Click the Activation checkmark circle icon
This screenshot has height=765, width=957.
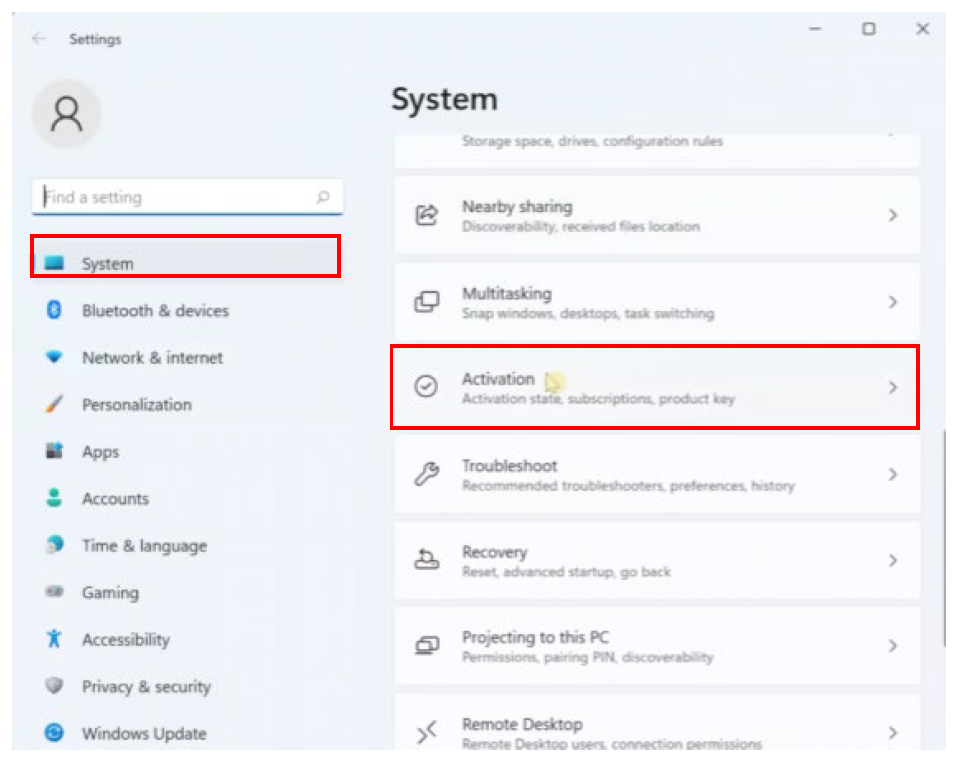(x=427, y=387)
